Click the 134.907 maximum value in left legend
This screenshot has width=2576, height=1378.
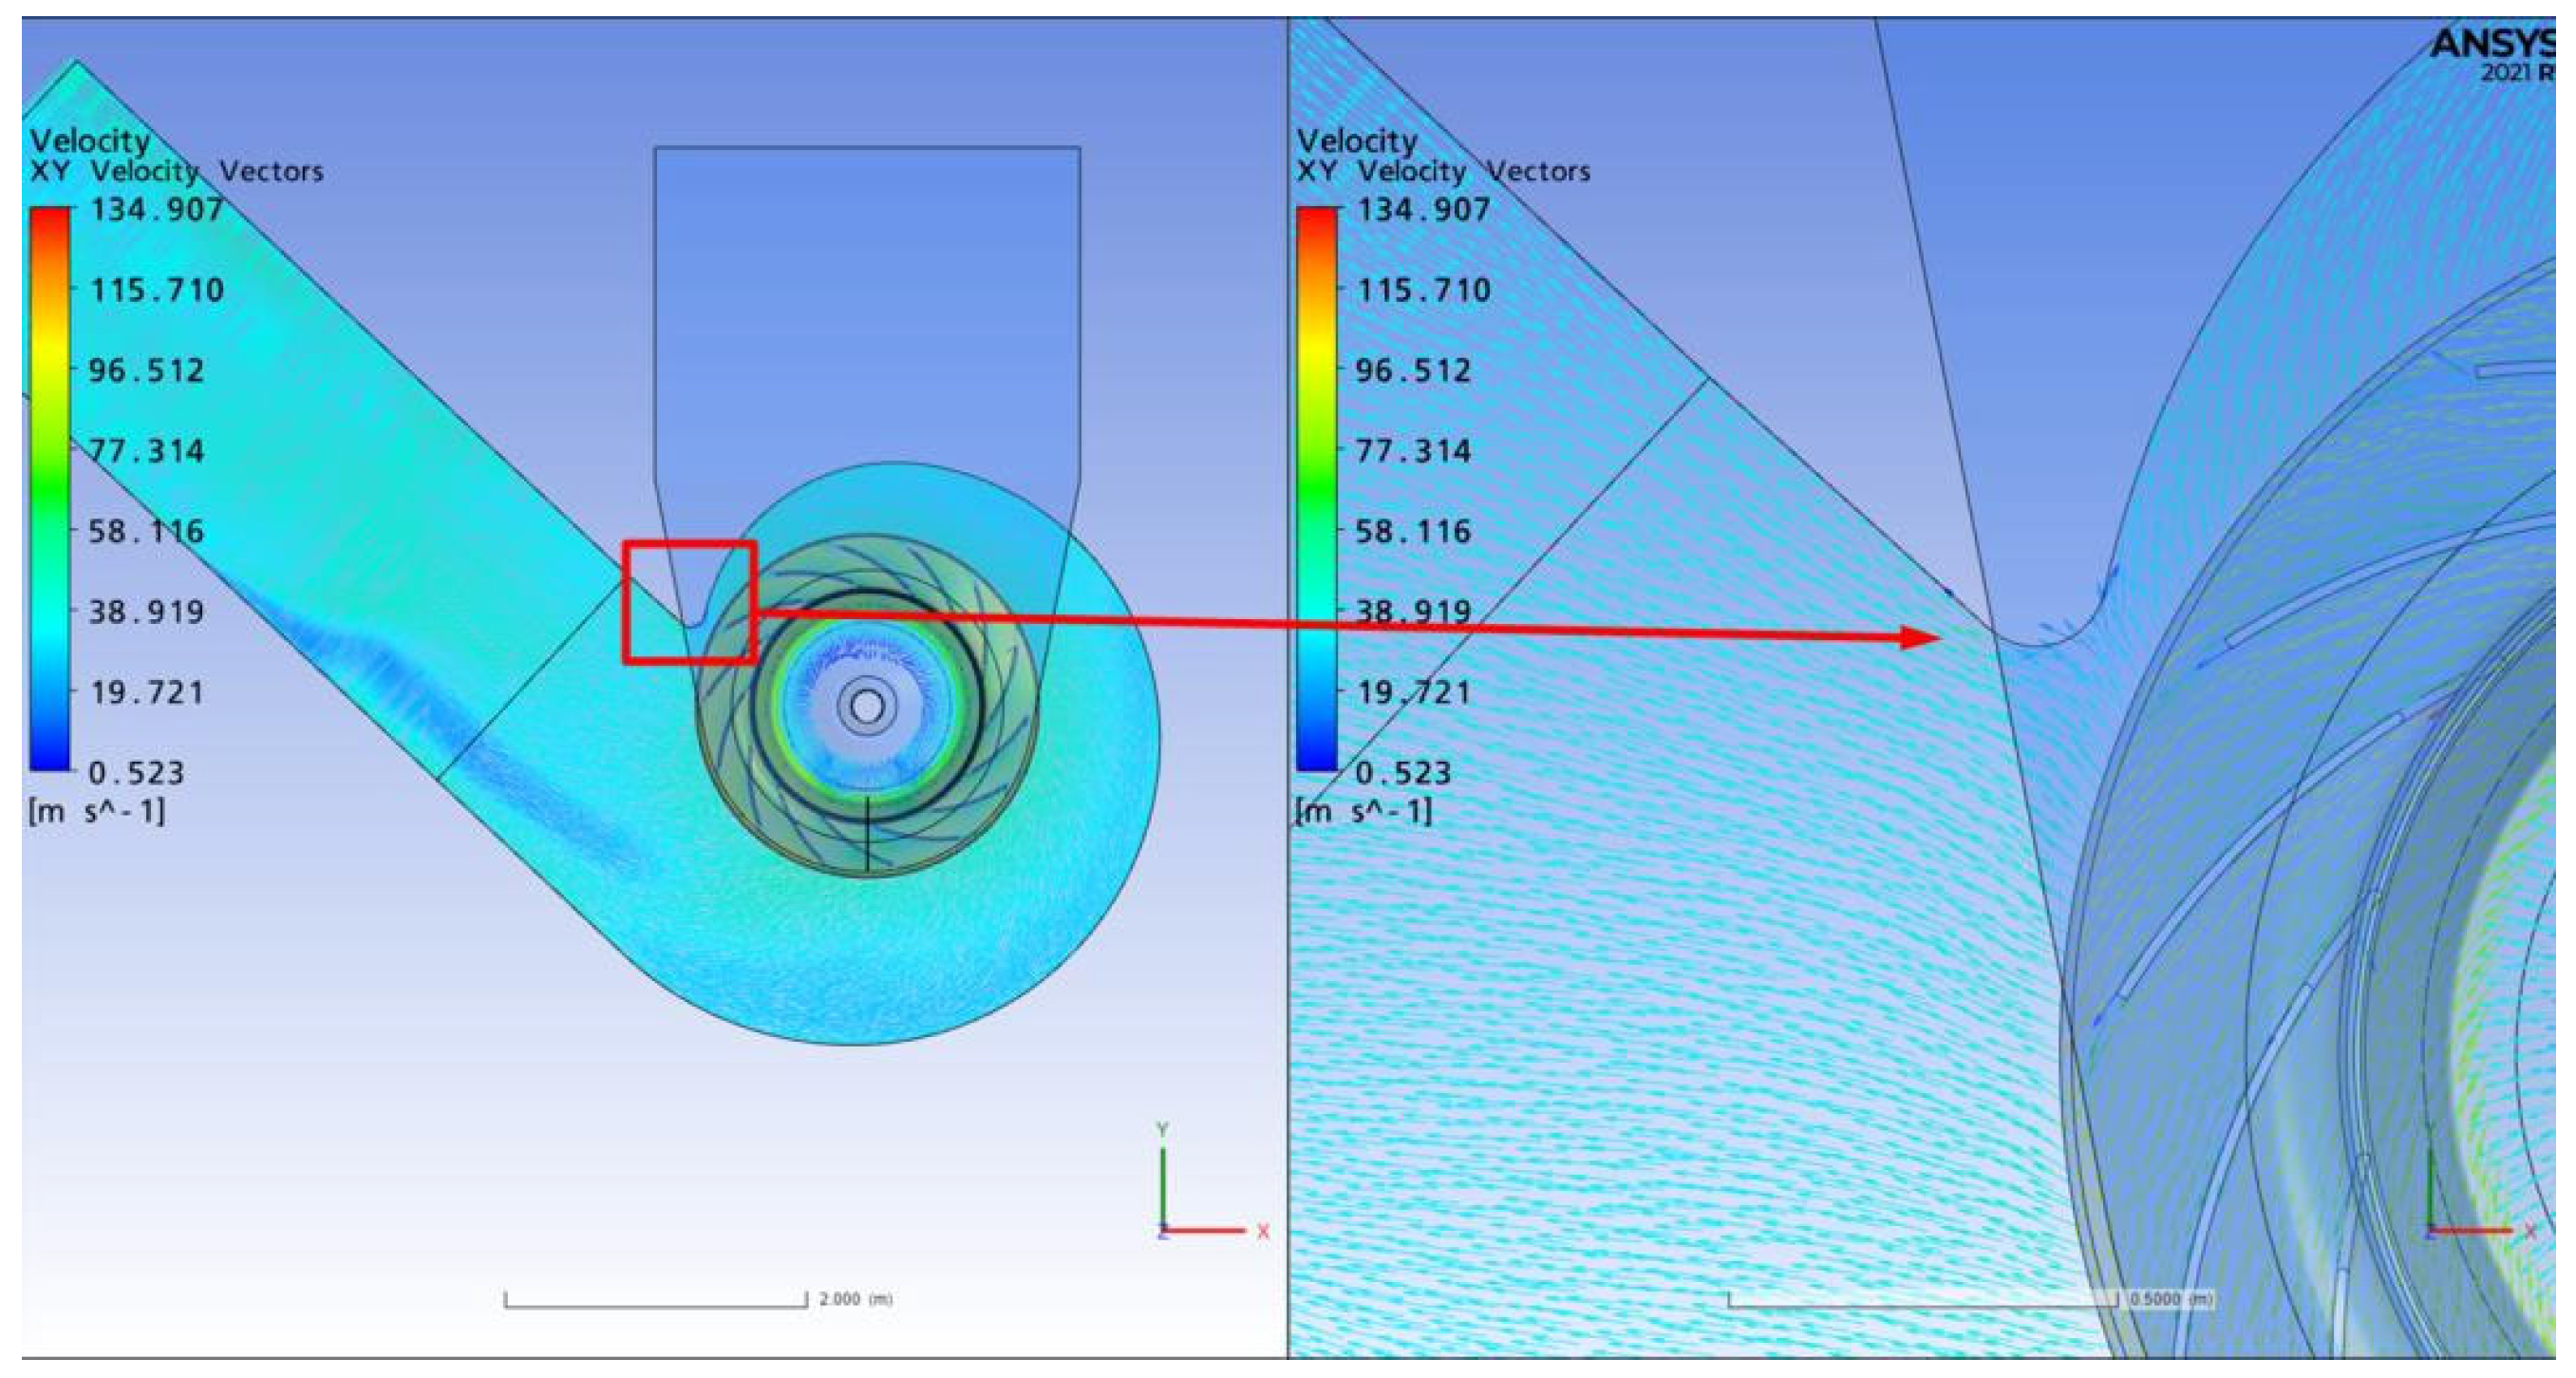pyautogui.click(x=156, y=210)
